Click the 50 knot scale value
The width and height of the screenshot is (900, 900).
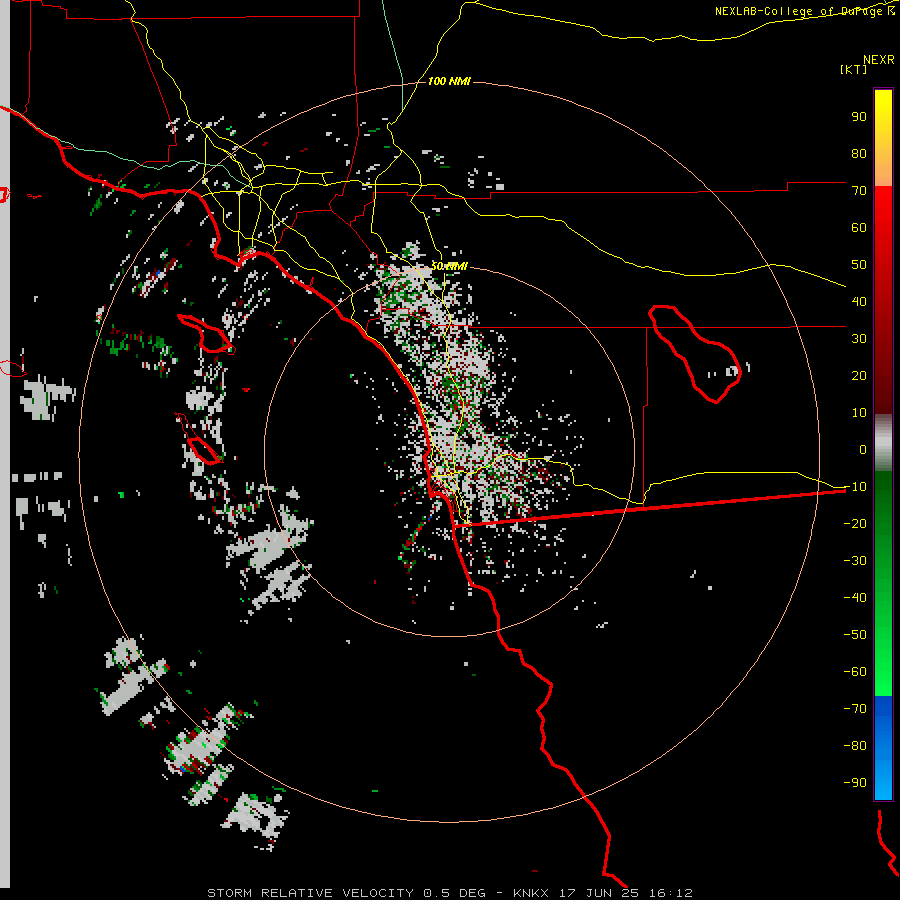coord(859,265)
